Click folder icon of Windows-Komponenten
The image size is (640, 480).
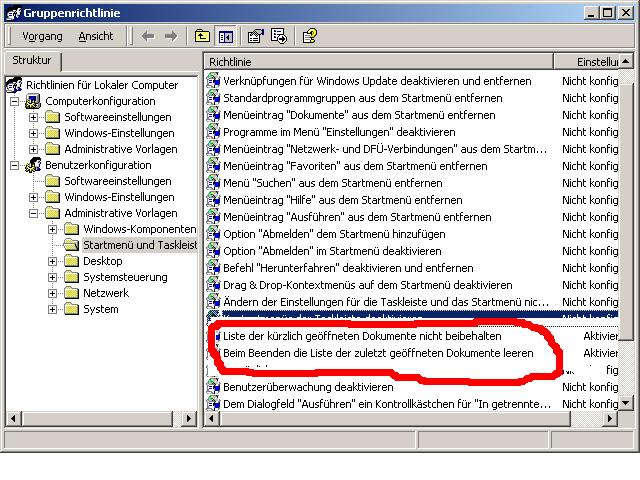point(71,229)
